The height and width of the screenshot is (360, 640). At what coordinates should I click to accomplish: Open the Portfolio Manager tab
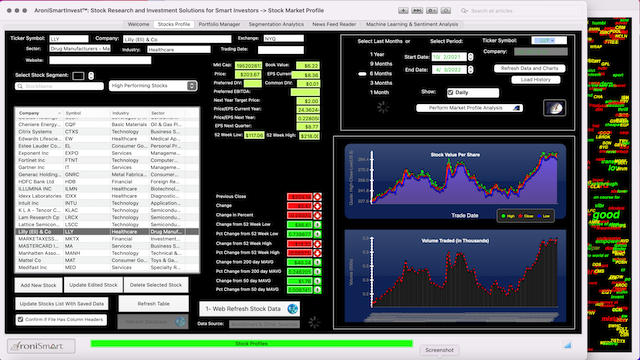[x=219, y=24]
